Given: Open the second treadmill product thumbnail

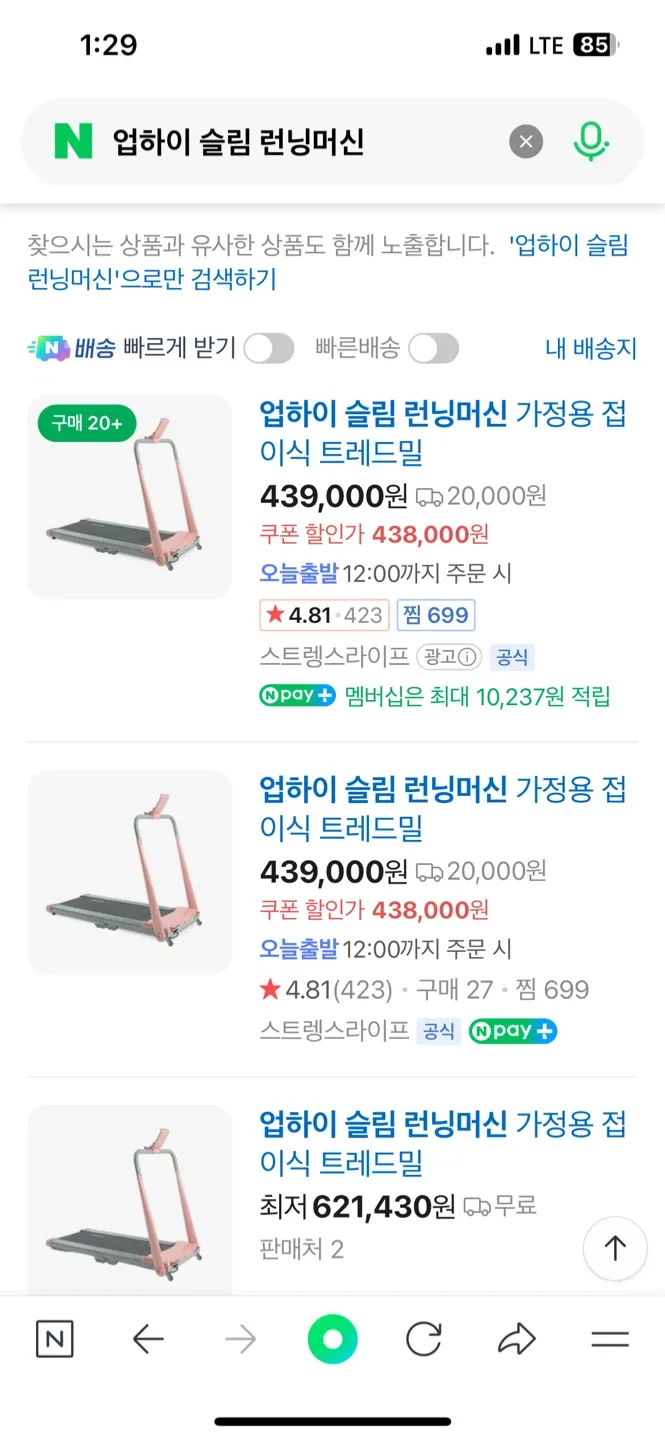Looking at the screenshot, I should 130,872.
